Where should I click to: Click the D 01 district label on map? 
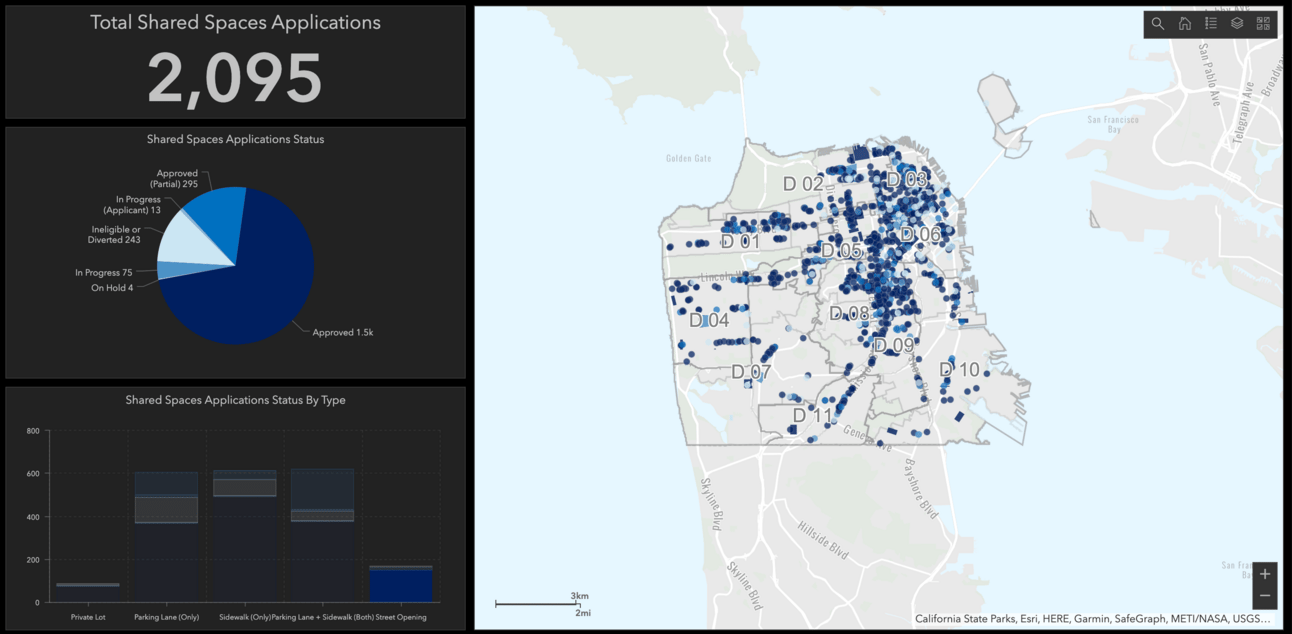point(740,241)
